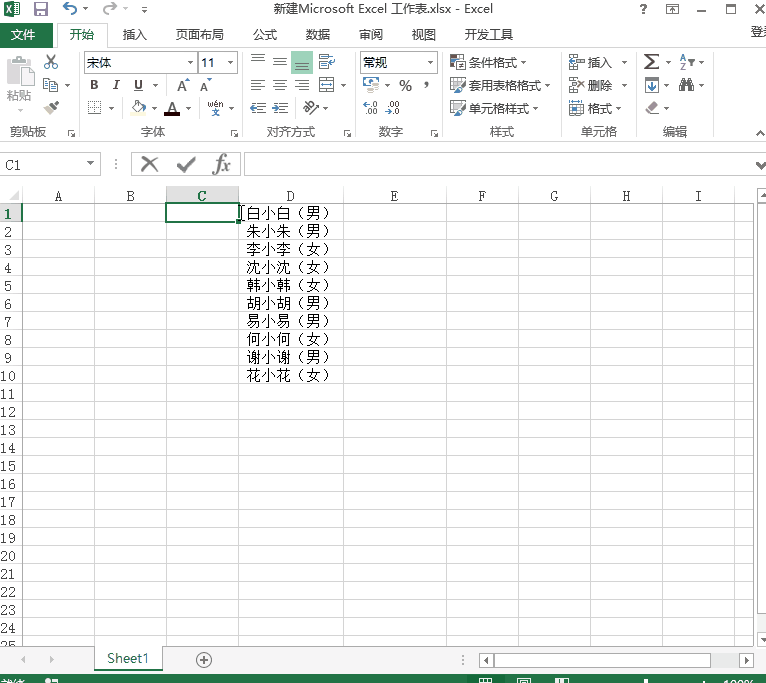Click the Increase Indent icon
This screenshot has width=766, height=683.
point(280,108)
